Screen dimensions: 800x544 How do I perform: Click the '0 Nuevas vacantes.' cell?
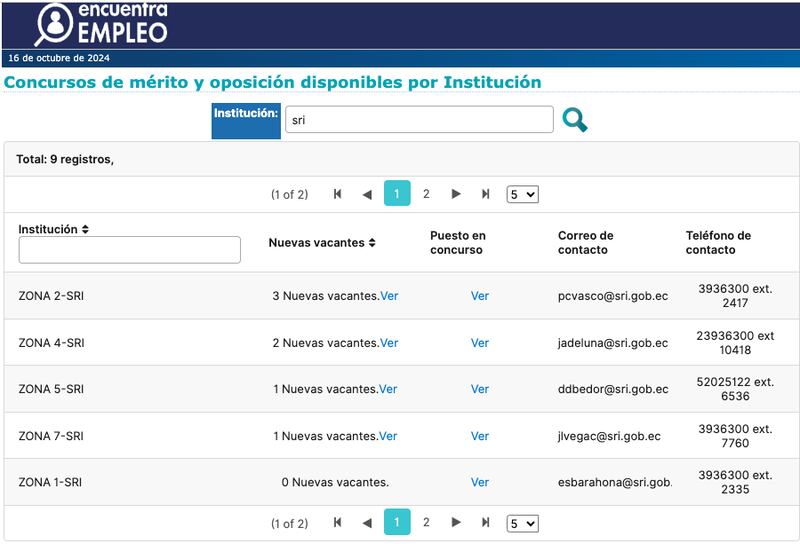(335, 482)
